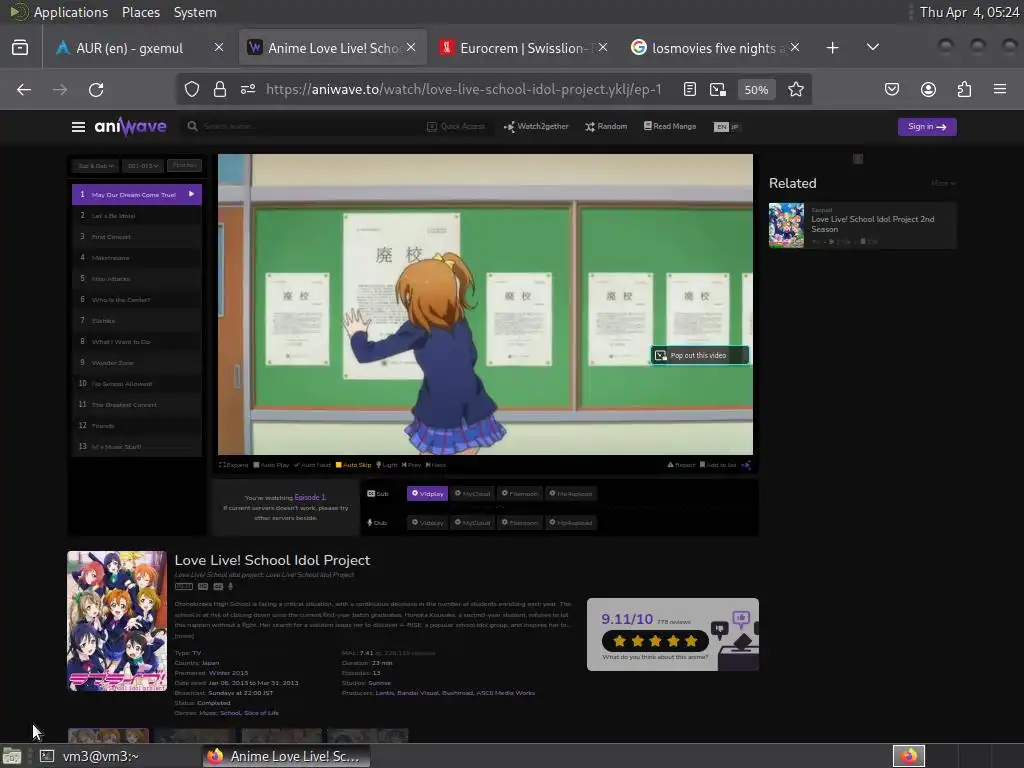Image resolution: width=1024 pixels, height=768 pixels.
Task: Toggle the Light bulb option
Action: tap(387, 465)
